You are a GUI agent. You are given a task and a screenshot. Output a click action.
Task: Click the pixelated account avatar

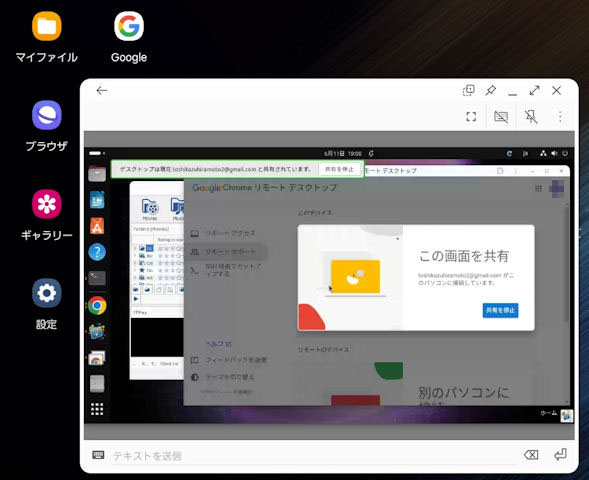pyautogui.click(x=557, y=189)
